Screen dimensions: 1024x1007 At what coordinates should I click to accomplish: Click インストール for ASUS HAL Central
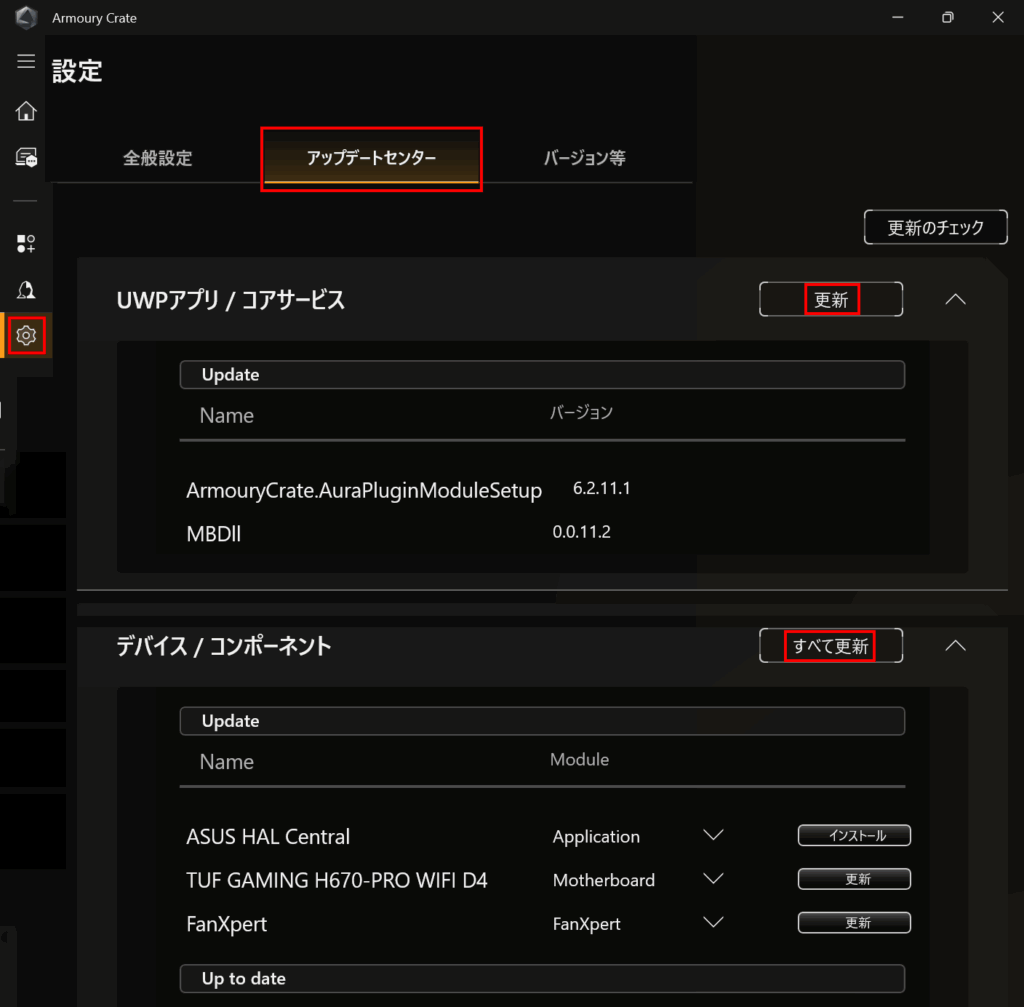click(854, 835)
